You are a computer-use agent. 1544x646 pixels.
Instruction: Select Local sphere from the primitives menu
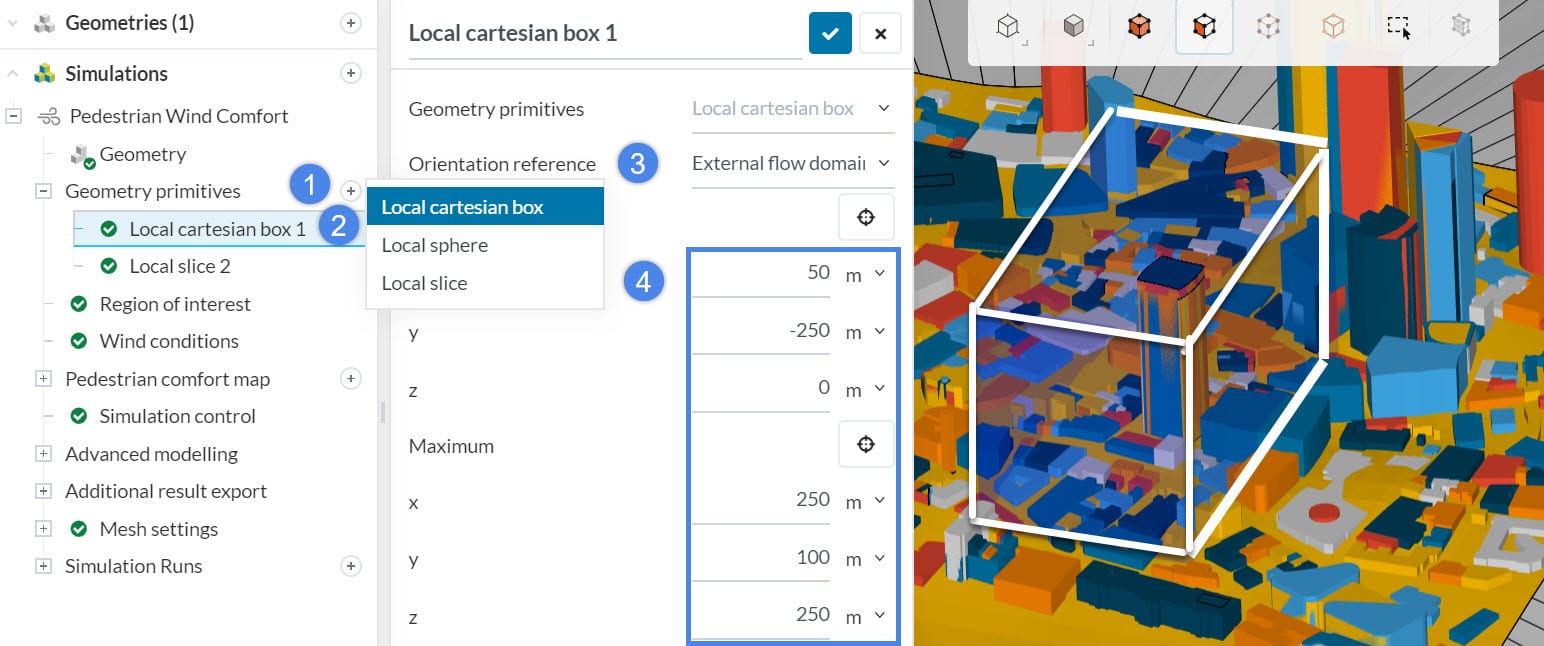(x=434, y=244)
